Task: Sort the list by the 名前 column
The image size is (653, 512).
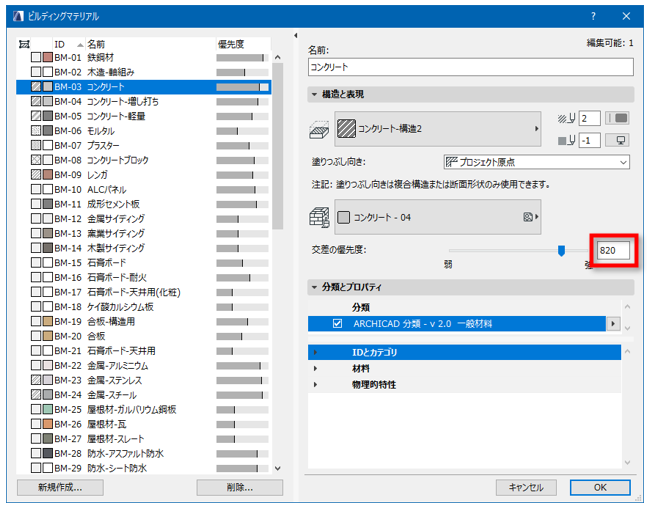Action: click(150, 44)
